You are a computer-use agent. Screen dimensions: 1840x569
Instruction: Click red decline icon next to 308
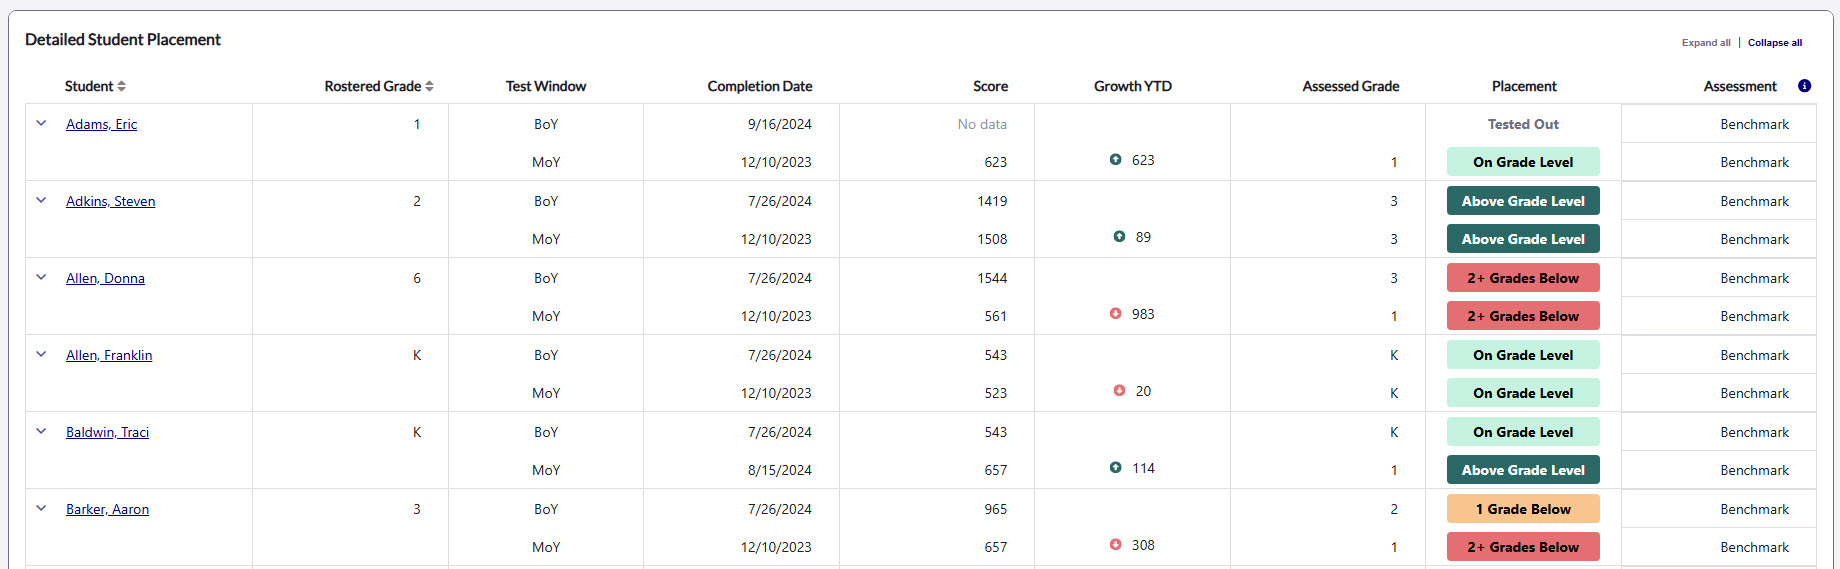point(1115,545)
